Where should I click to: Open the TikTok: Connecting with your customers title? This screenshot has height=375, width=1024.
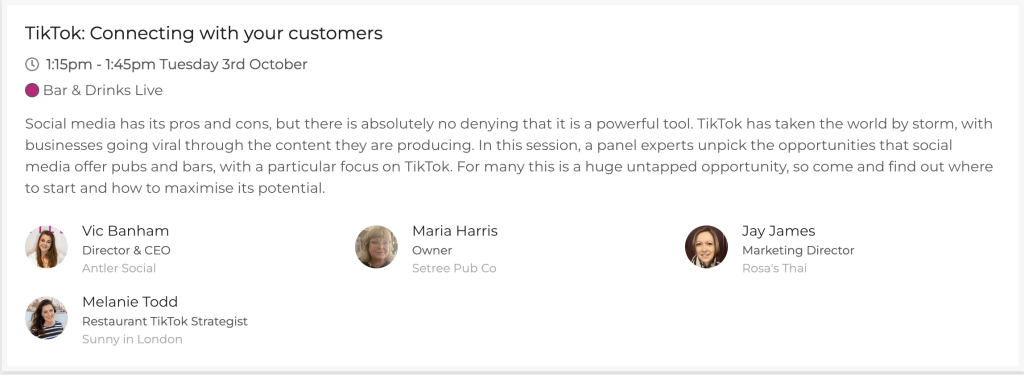click(204, 33)
